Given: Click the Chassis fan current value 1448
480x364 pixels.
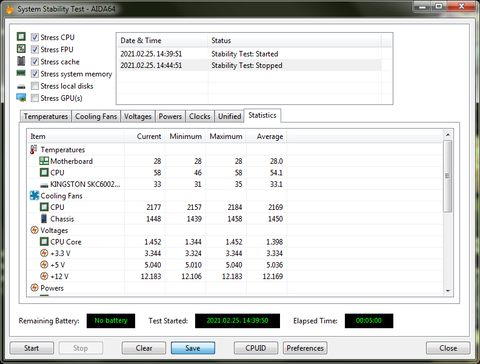Looking at the screenshot, I should 154,219.
